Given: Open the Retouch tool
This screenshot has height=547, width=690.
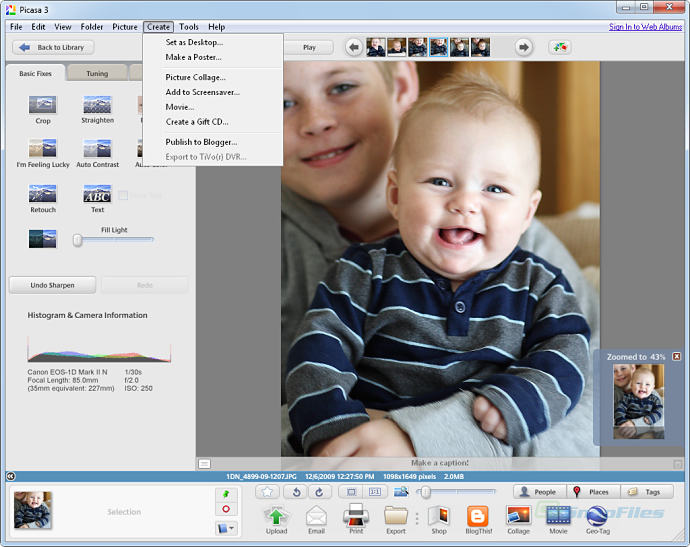Looking at the screenshot, I should pyautogui.click(x=42, y=194).
